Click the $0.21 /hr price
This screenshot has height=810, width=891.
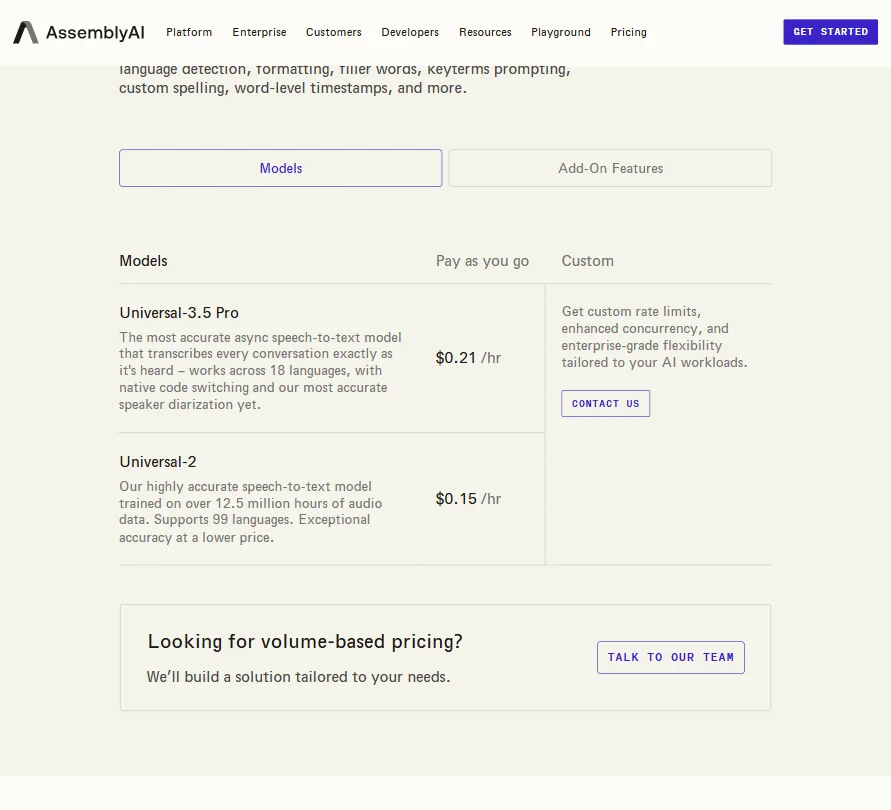point(468,358)
